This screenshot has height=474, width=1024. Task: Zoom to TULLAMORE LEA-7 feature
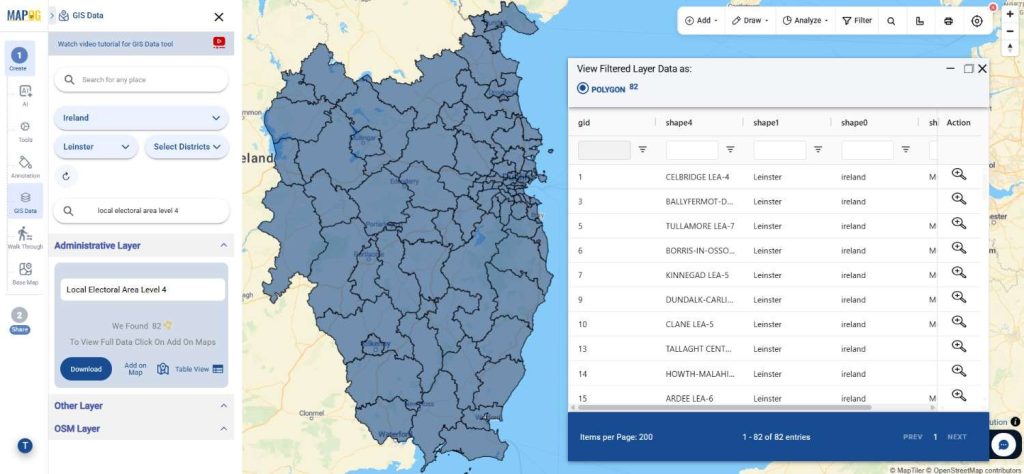[x=958, y=223]
